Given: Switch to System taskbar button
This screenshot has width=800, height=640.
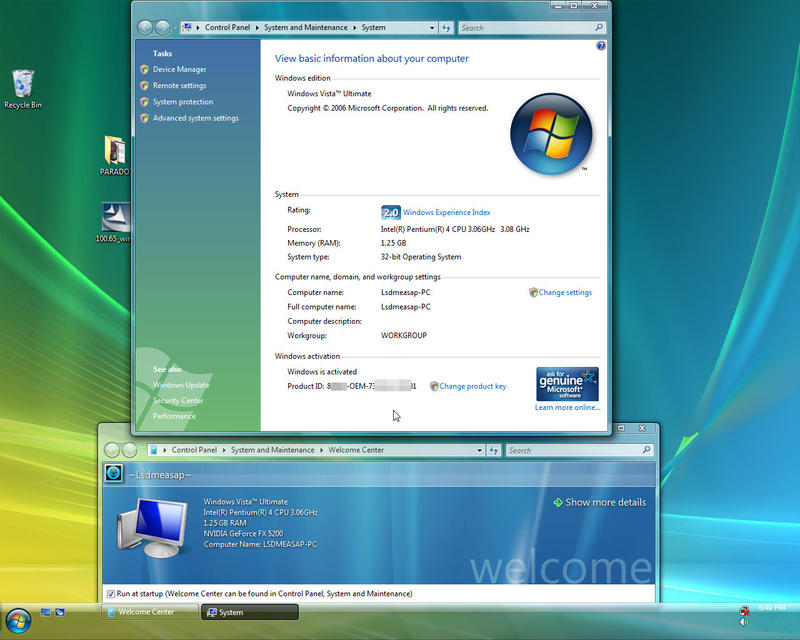Looking at the screenshot, I should (x=249, y=612).
